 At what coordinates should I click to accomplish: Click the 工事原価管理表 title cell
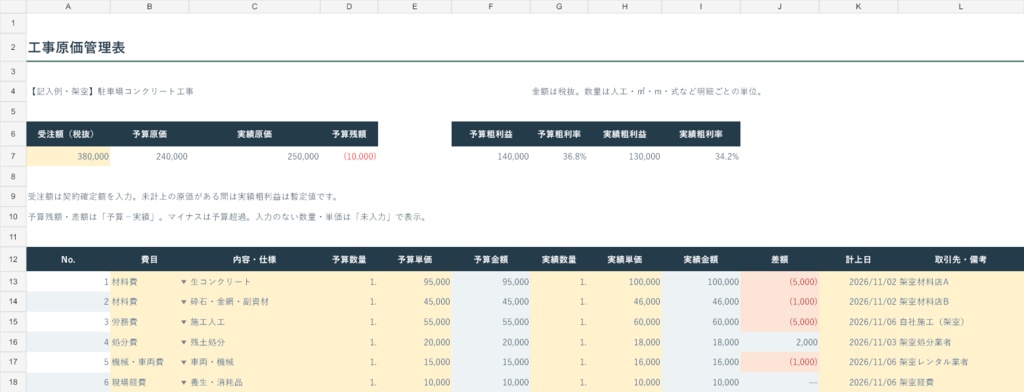77,48
